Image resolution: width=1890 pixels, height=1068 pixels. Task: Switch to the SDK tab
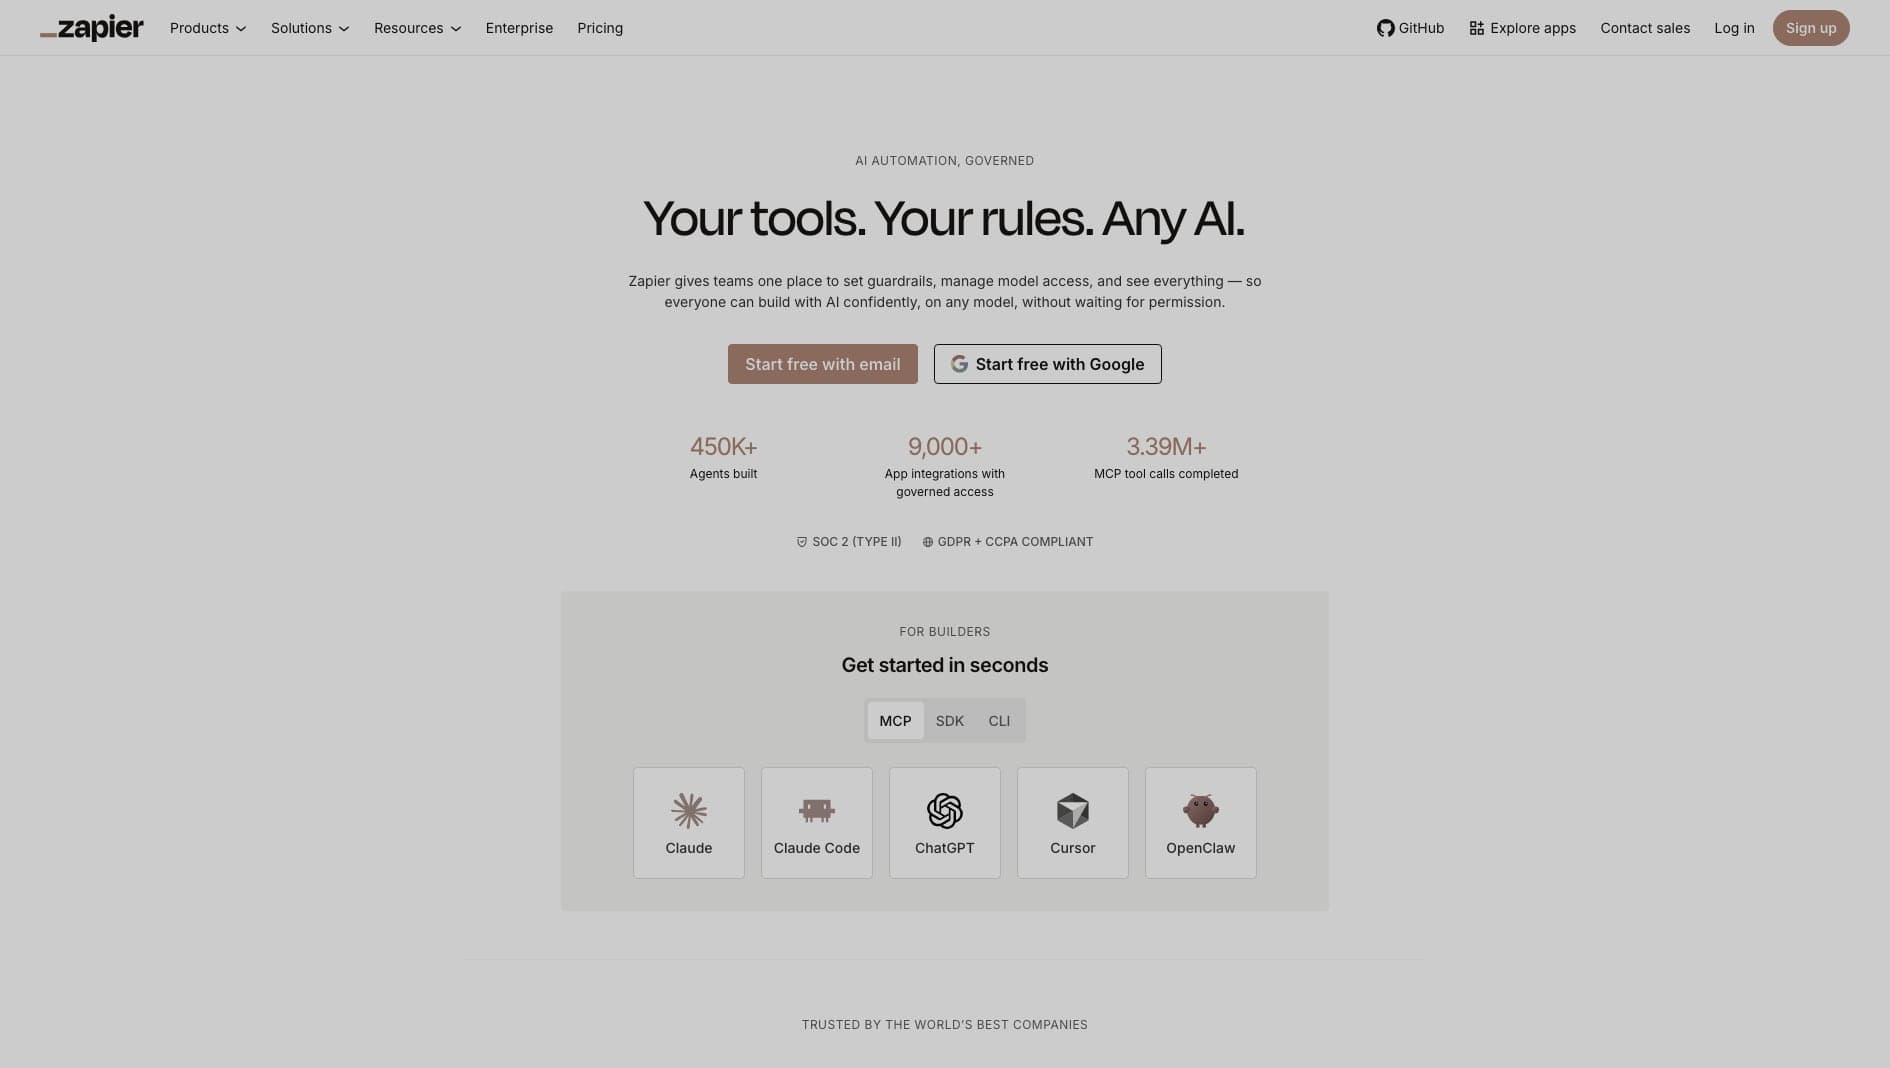(x=950, y=721)
